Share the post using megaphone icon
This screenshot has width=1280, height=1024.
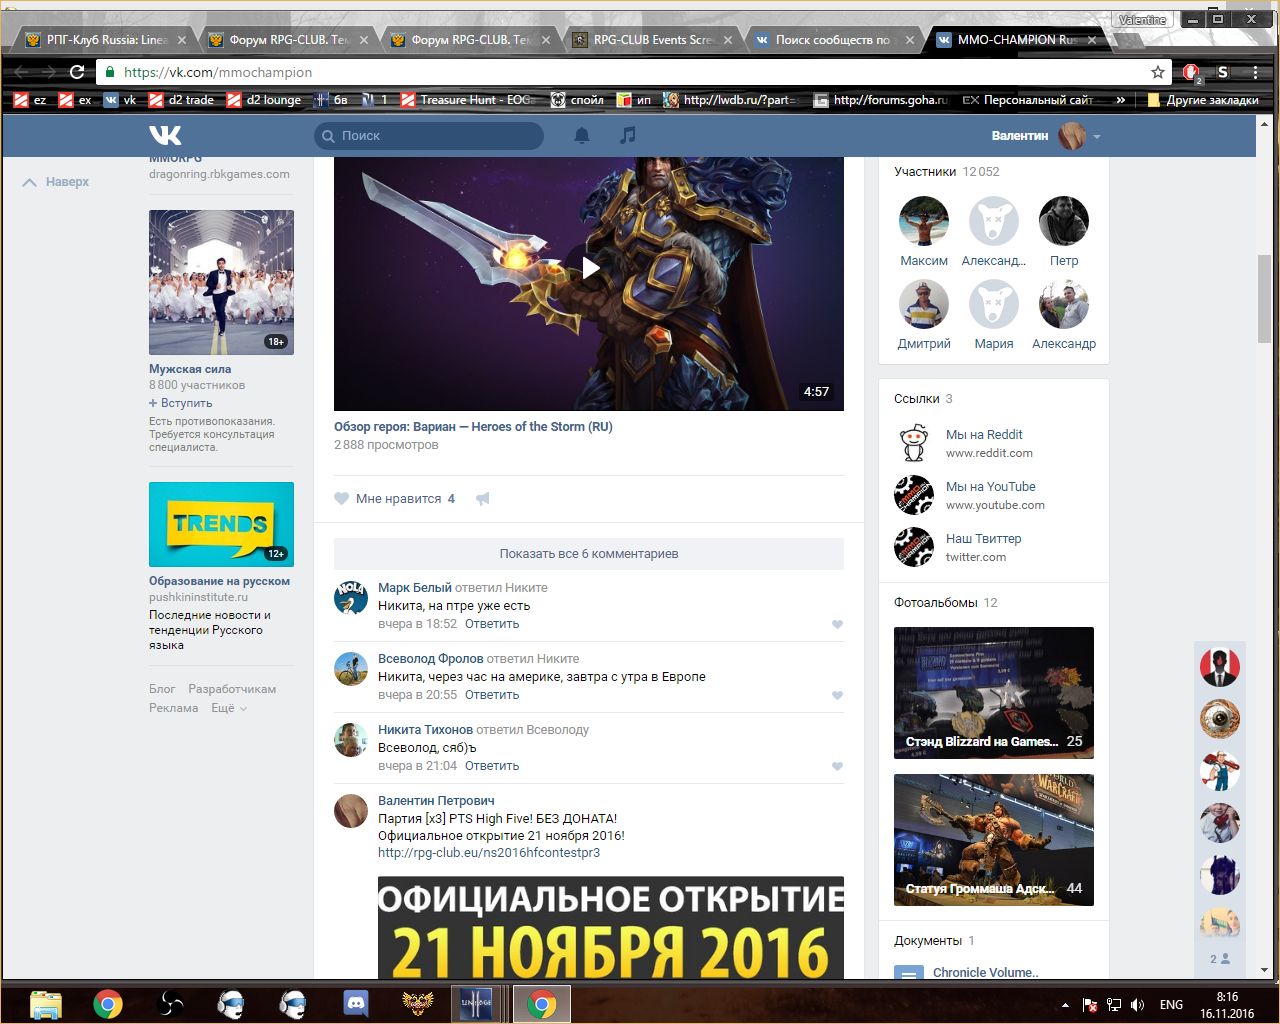click(x=483, y=498)
